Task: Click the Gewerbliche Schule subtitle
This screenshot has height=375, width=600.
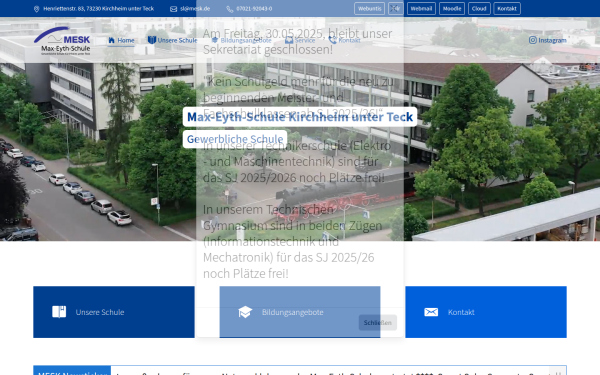Action: 235,139
